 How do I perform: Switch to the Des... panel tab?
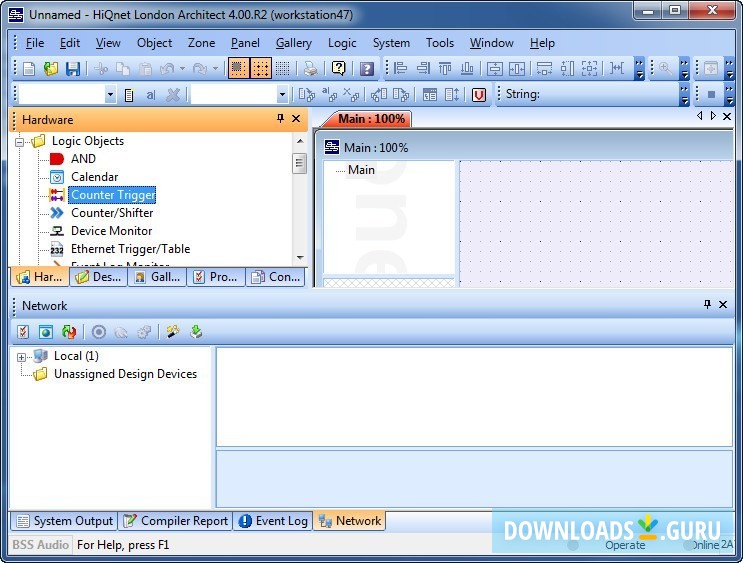pos(99,277)
